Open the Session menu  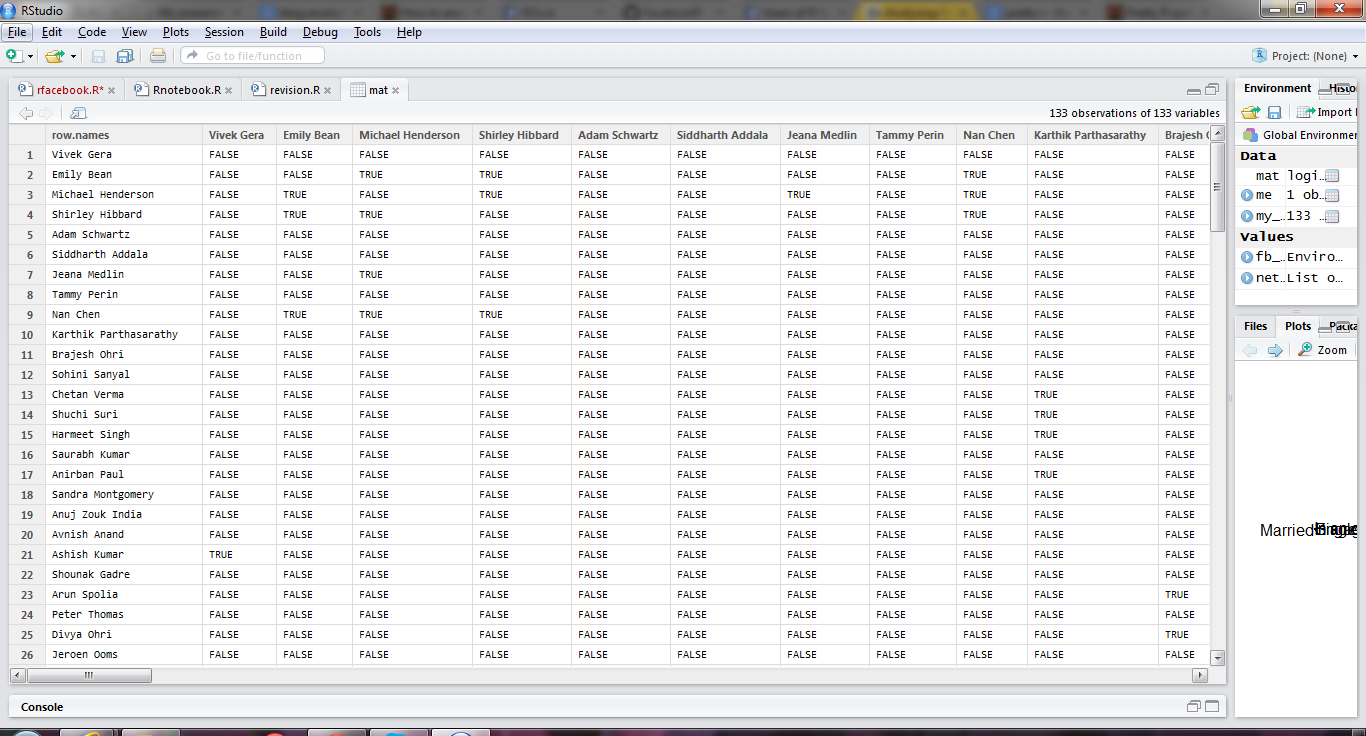(x=224, y=32)
